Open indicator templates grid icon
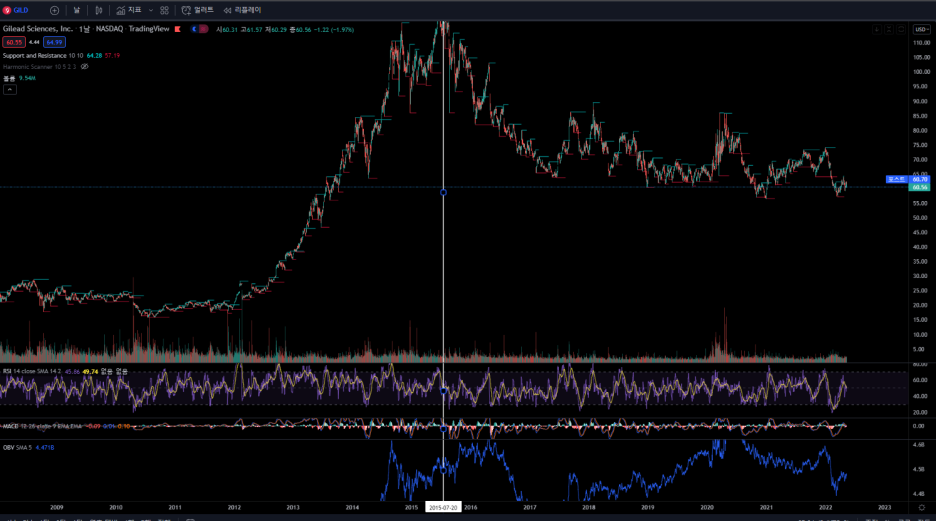Image resolution: width=936 pixels, height=521 pixels. pos(164,10)
